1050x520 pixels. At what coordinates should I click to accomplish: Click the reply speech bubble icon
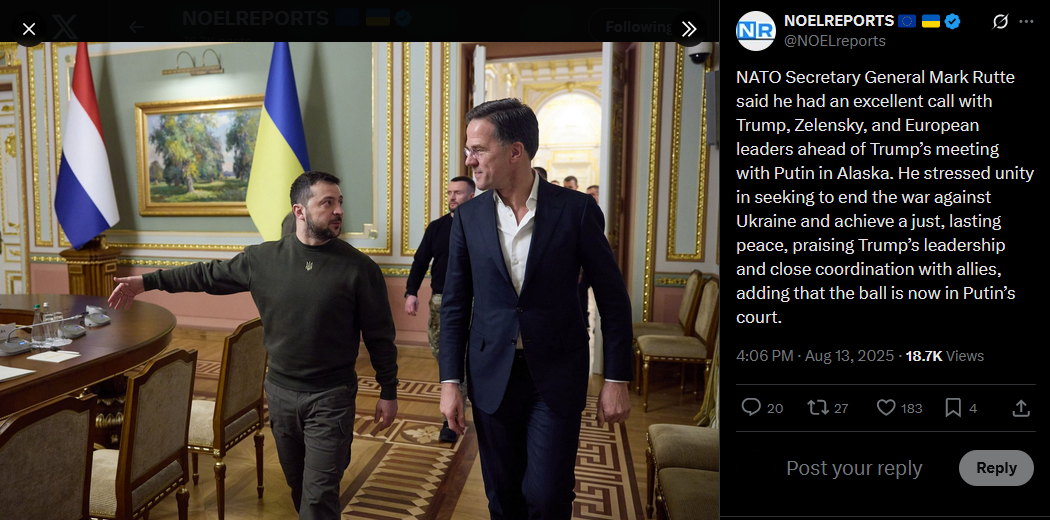point(751,407)
